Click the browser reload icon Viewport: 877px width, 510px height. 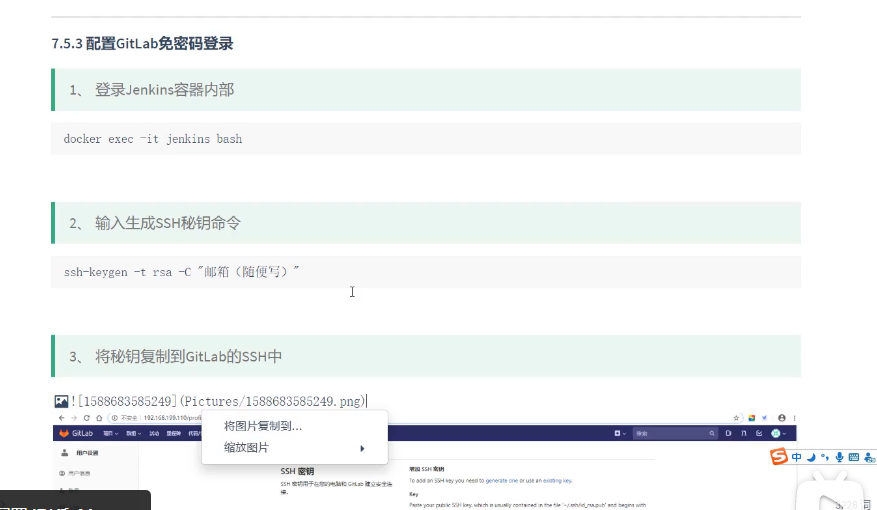87,418
